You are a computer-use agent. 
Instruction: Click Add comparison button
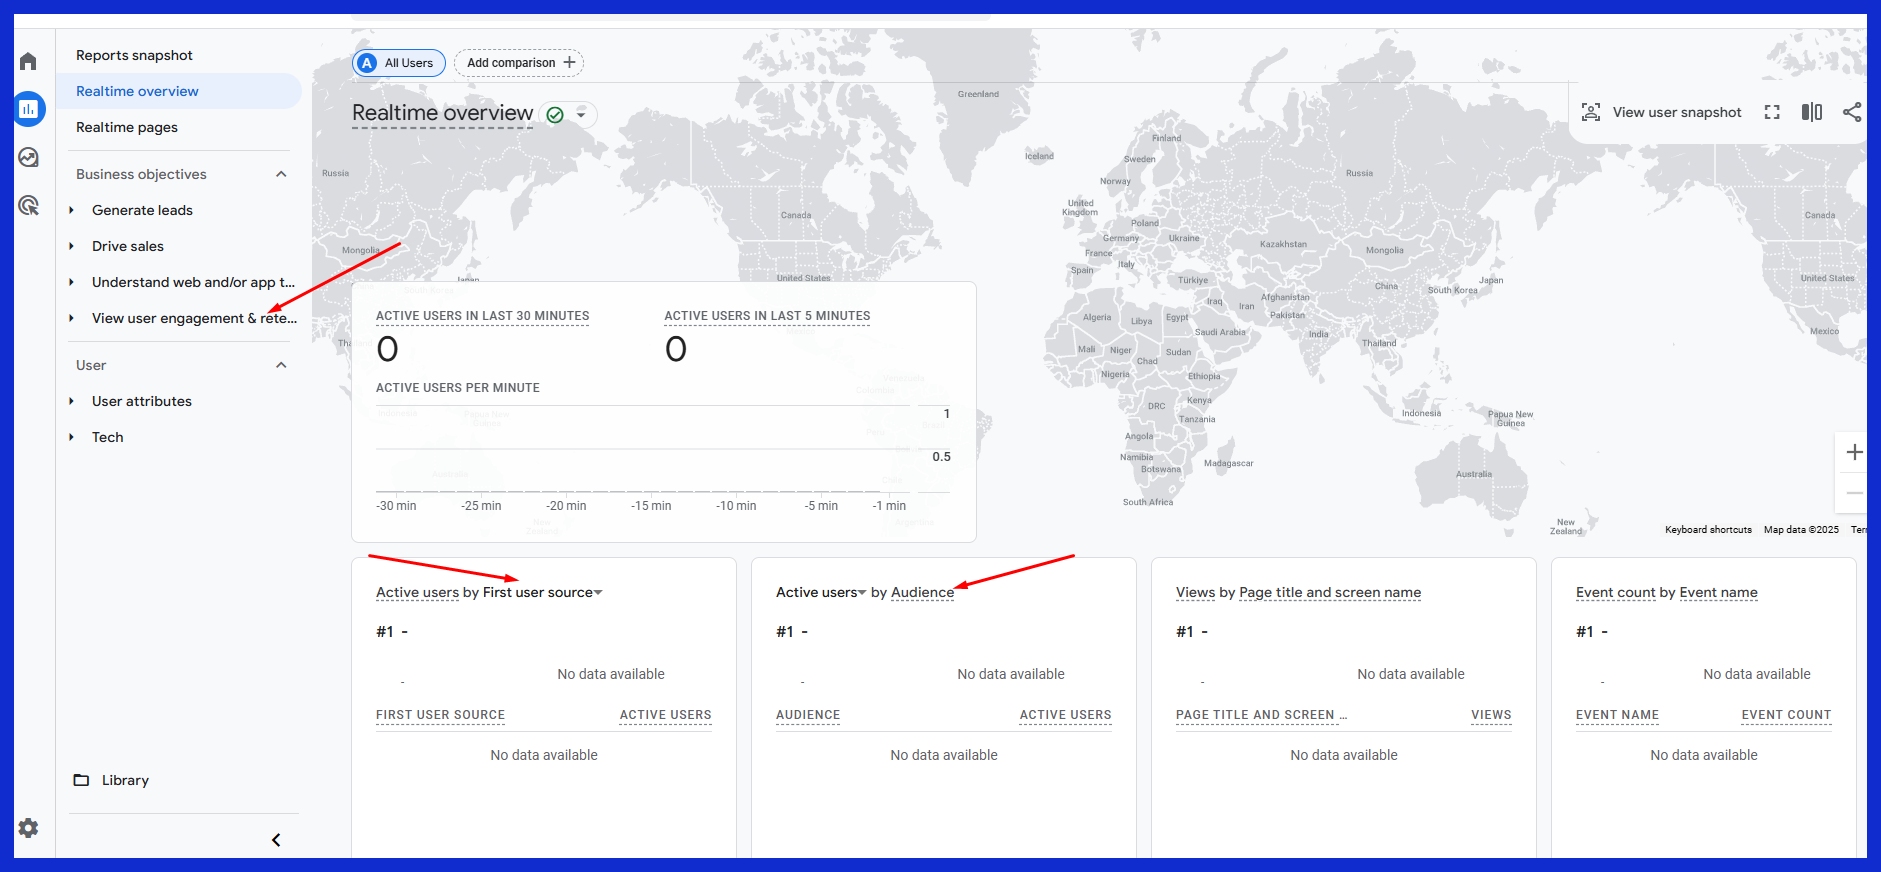click(519, 63)
